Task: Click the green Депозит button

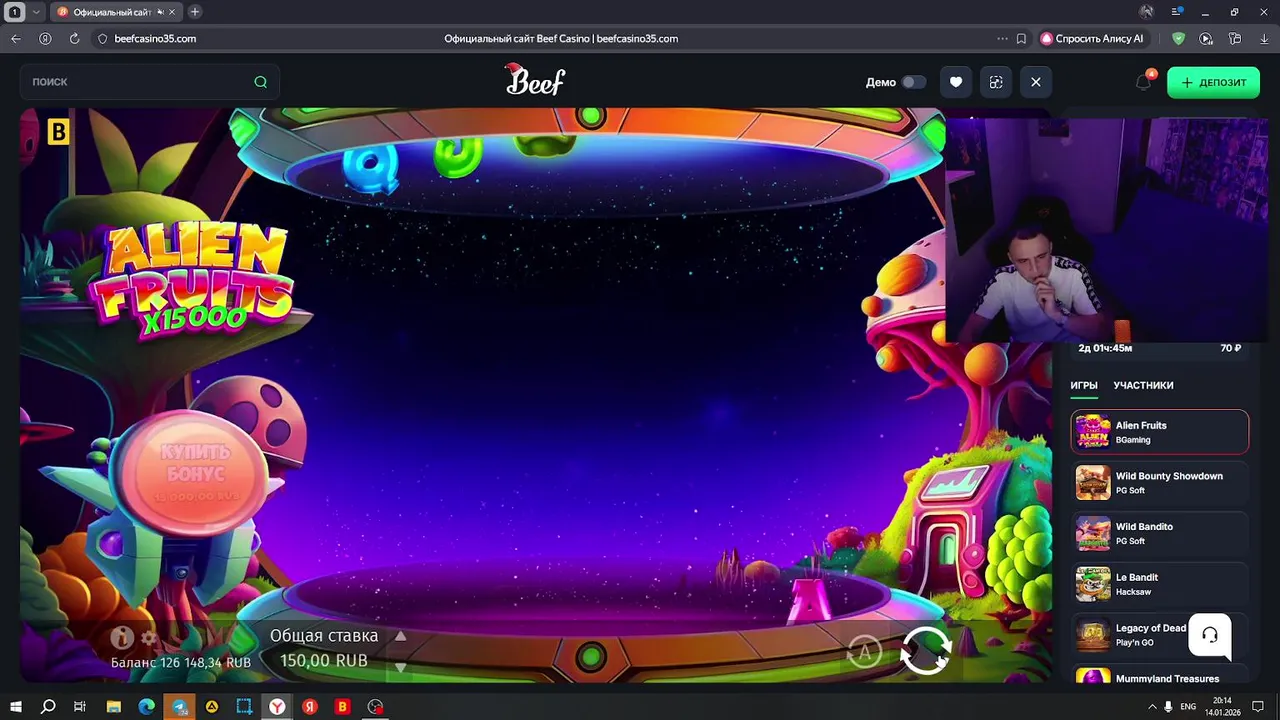Action: click(1213, 82)
